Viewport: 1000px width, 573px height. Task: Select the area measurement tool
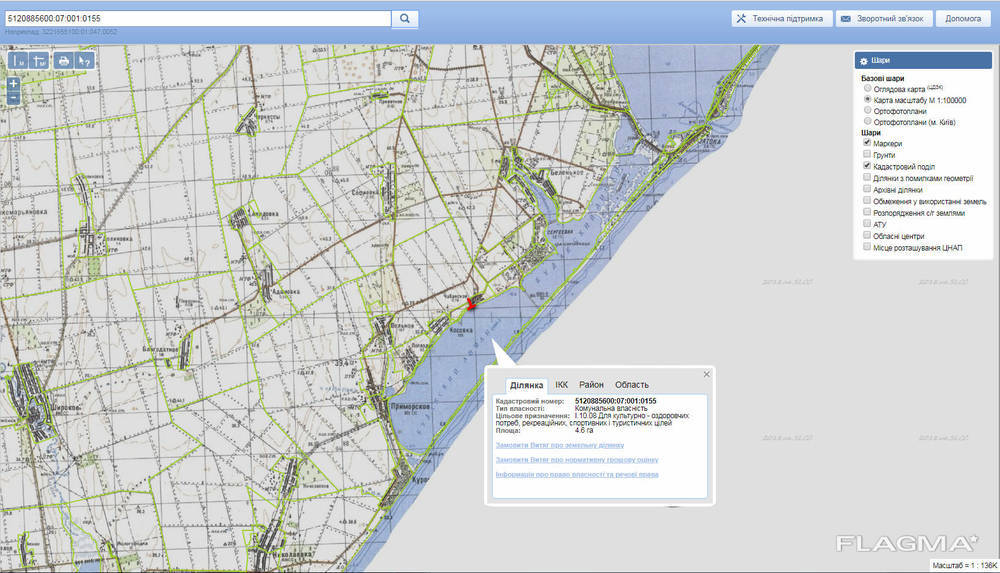coord(40,61)
